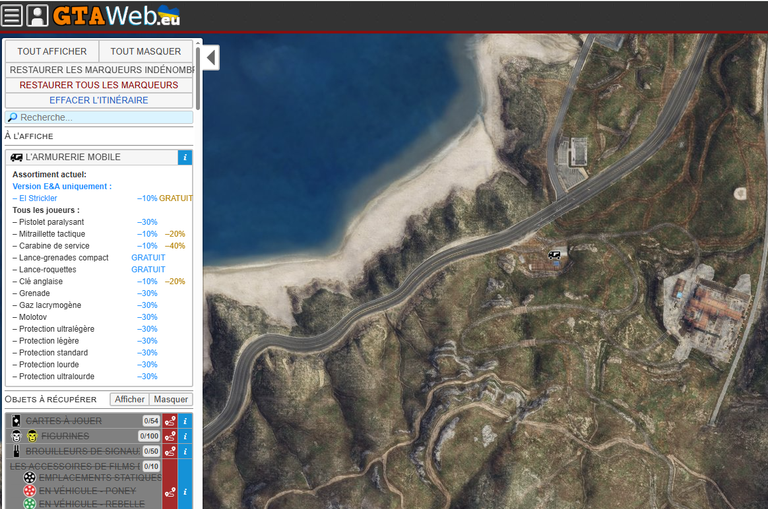Image resolution: width=768 pixels, height=509 pixels.
Task: Click the green film reel icon
Action: click(x=30, y=504)
